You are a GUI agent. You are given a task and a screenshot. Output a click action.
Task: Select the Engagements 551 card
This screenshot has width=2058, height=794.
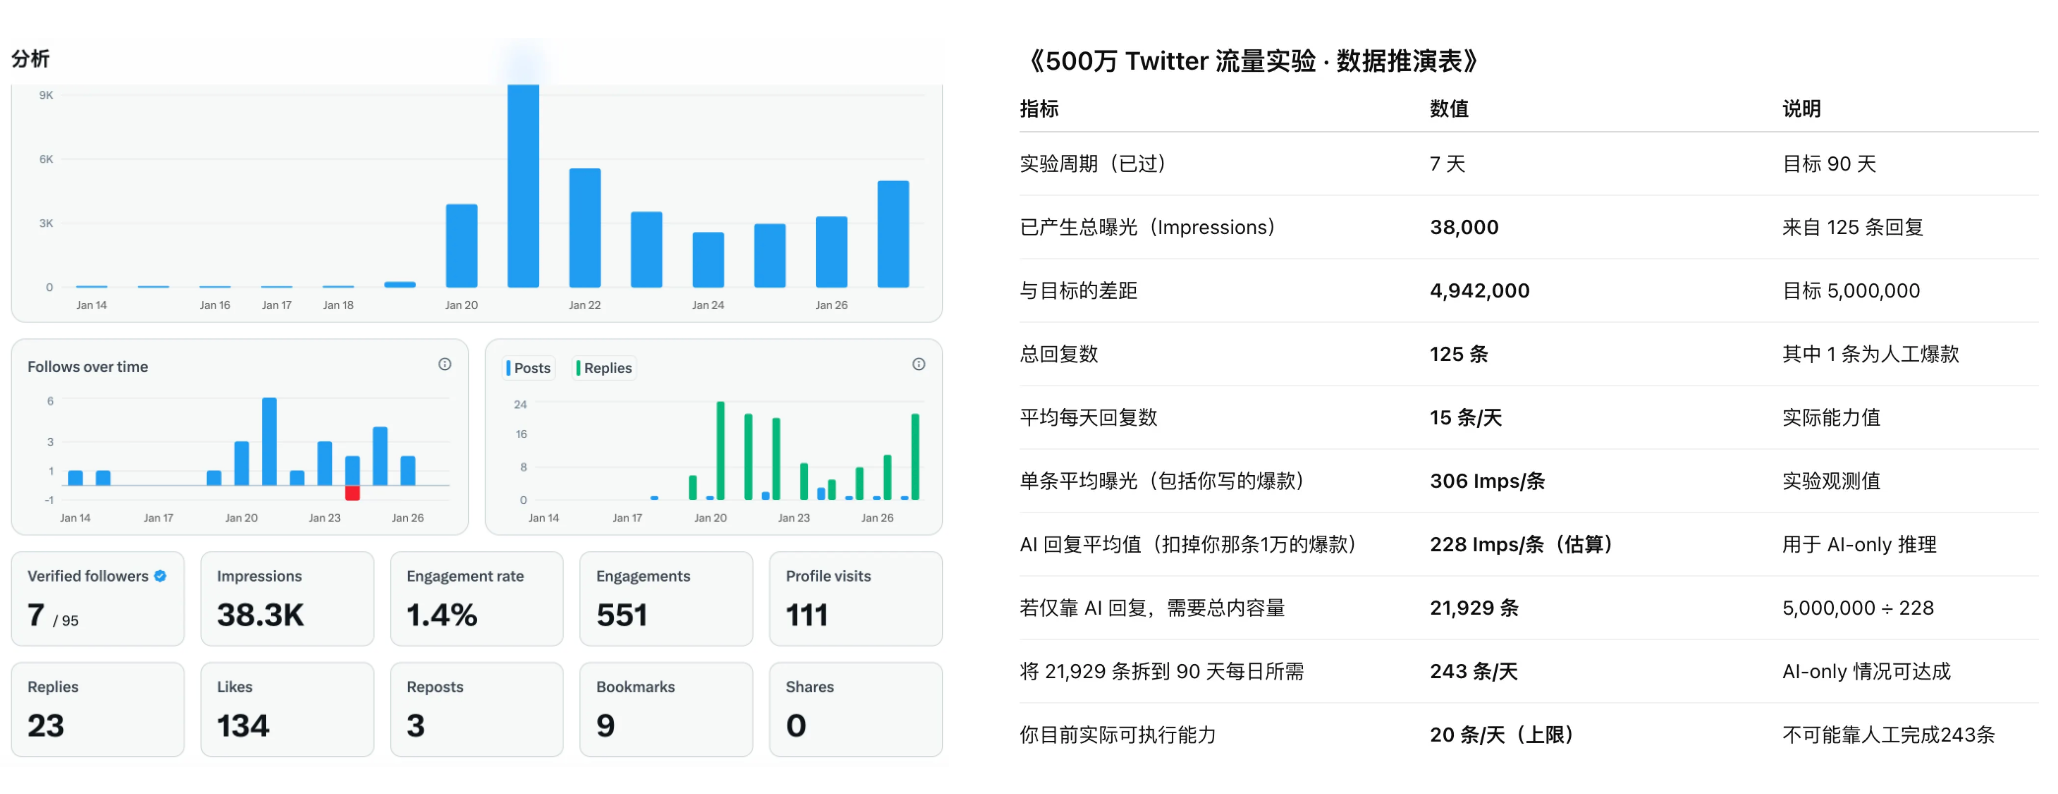coord(666,599)
